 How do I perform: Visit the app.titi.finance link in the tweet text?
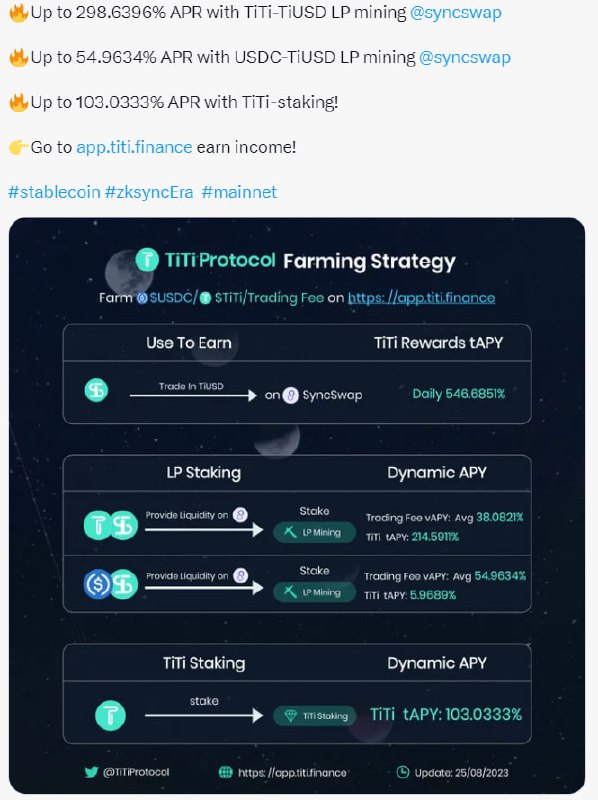(134, 147)
